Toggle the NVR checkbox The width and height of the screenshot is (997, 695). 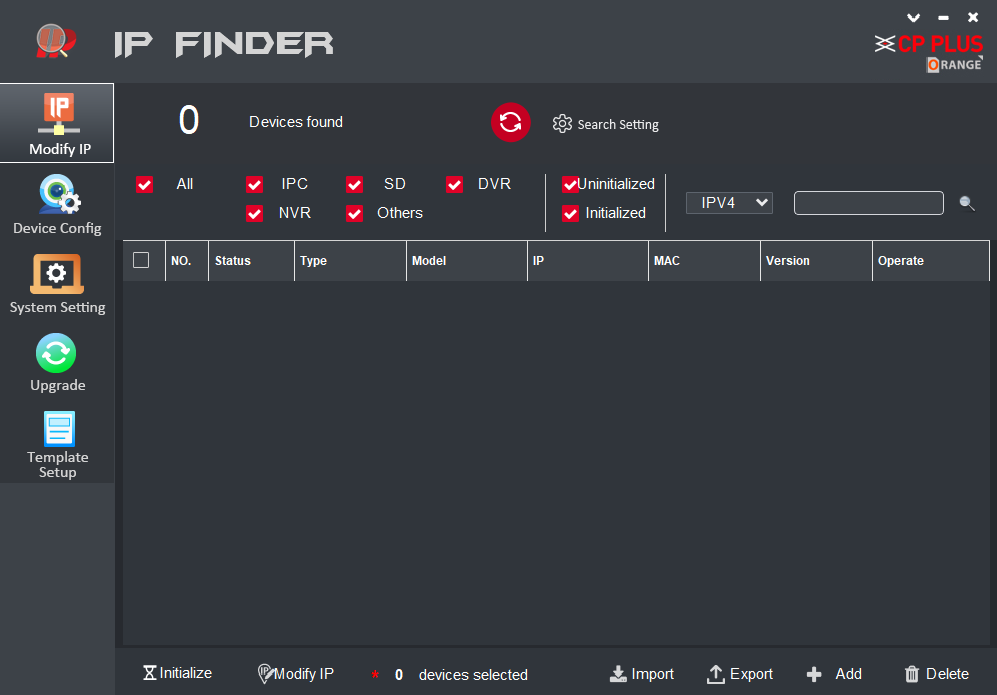pos(255,213)
